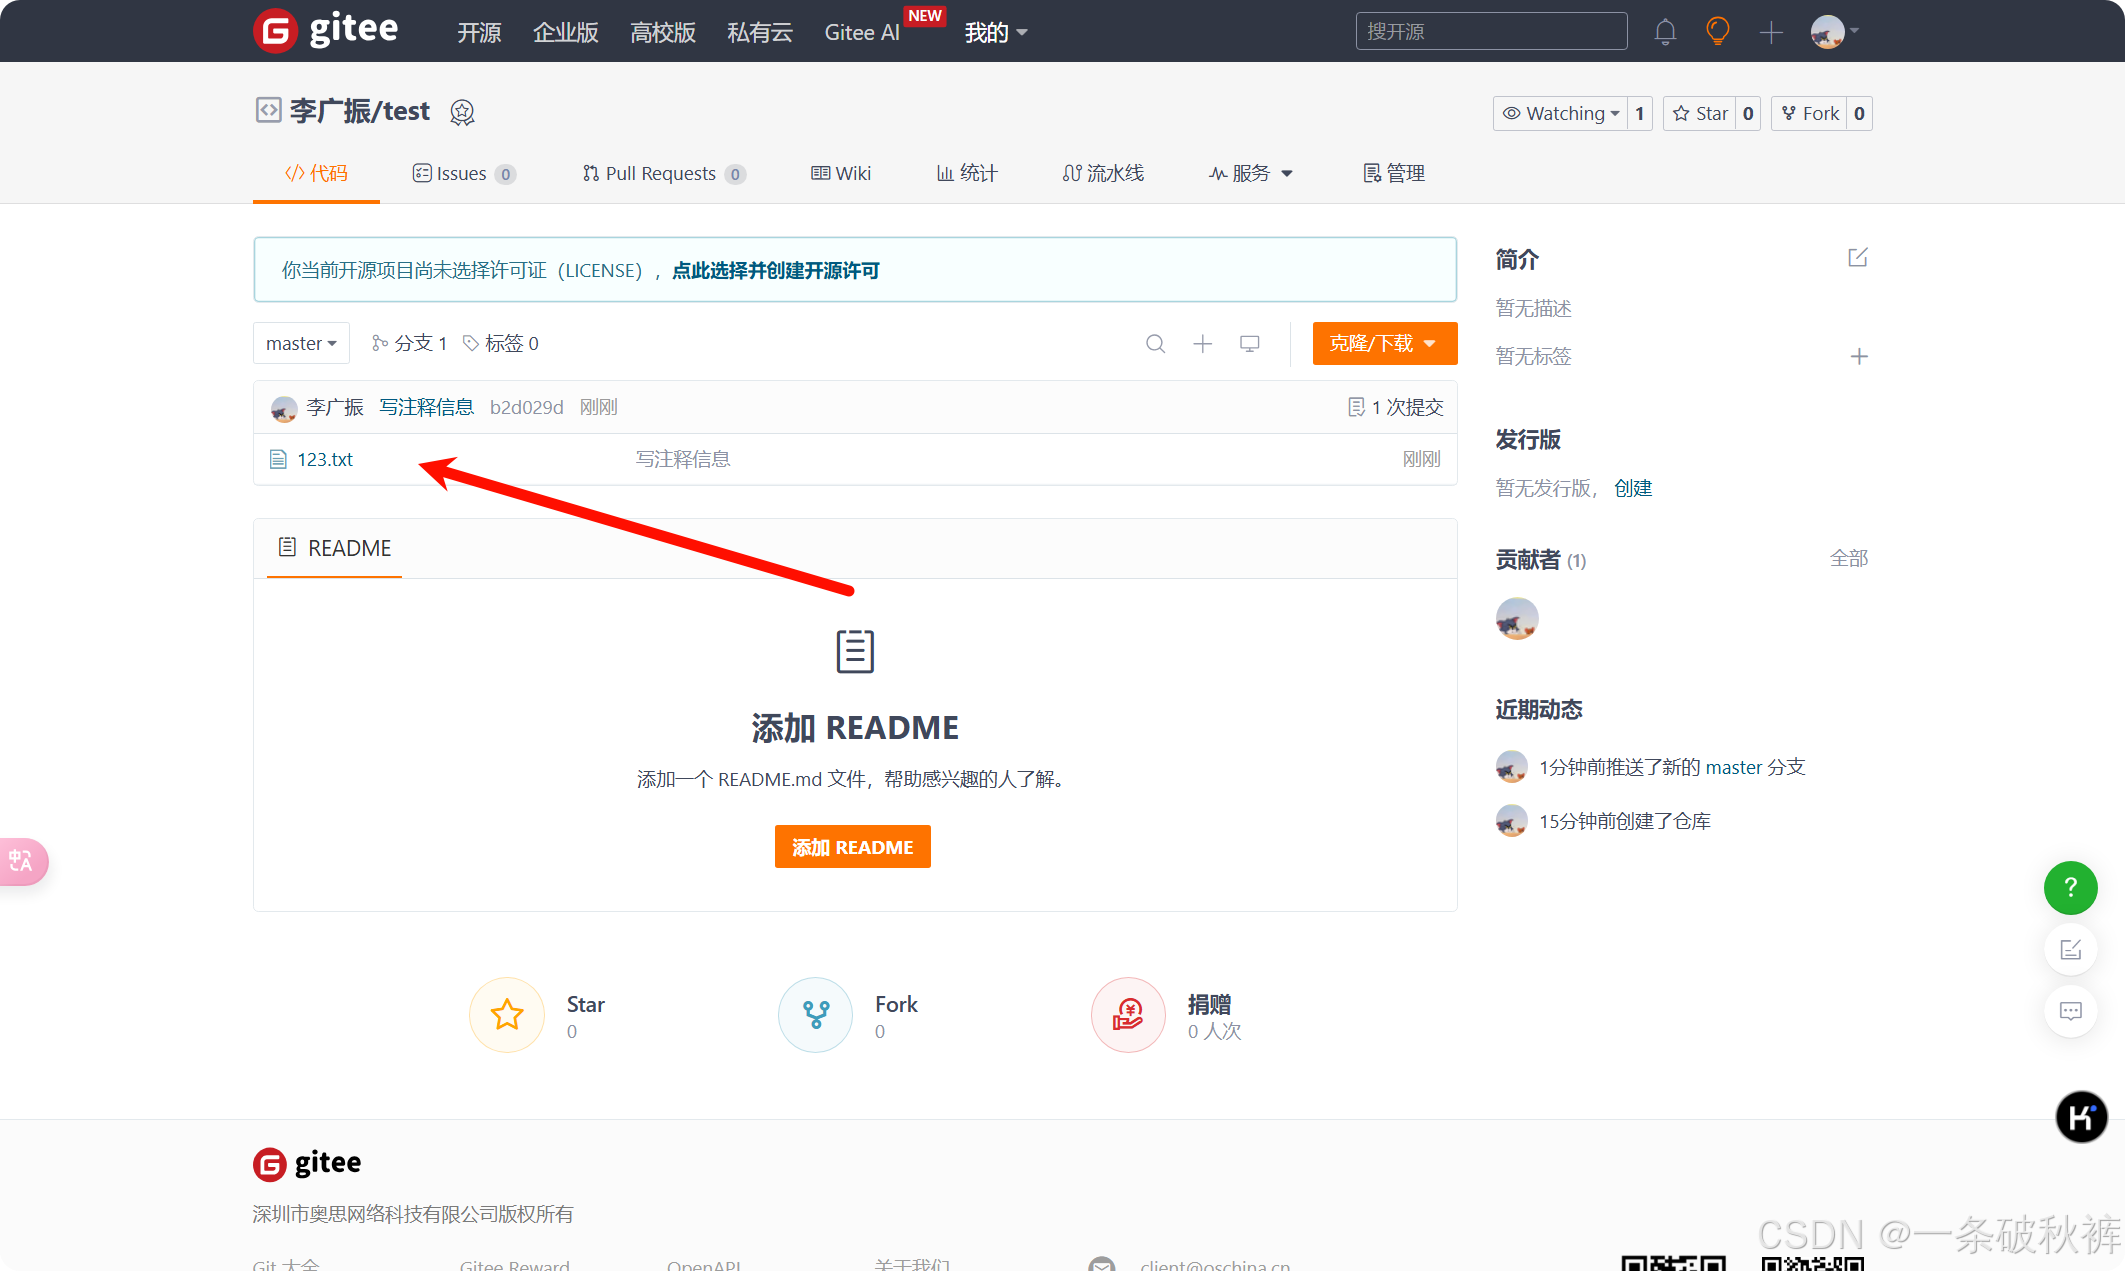2125x1271 pixels.
Task: Click the Watching count 1
Action: 1639,114
